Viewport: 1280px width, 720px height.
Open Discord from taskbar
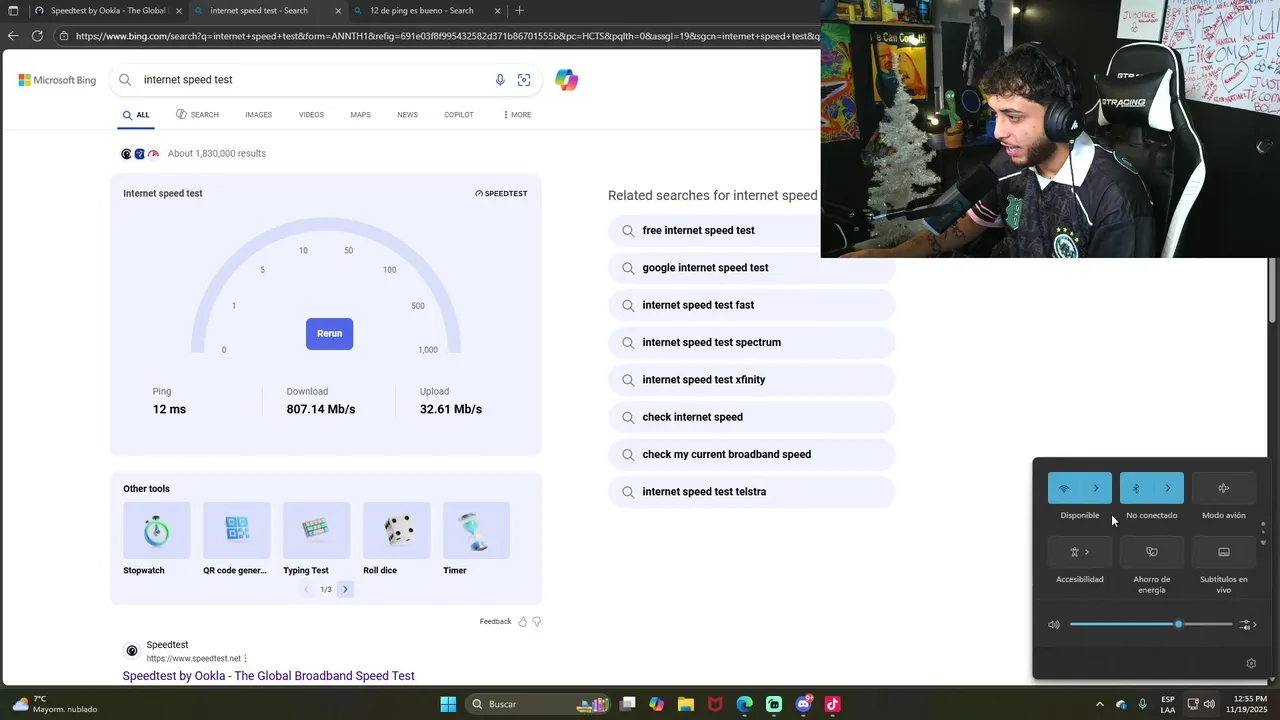(x=804, y=704)
